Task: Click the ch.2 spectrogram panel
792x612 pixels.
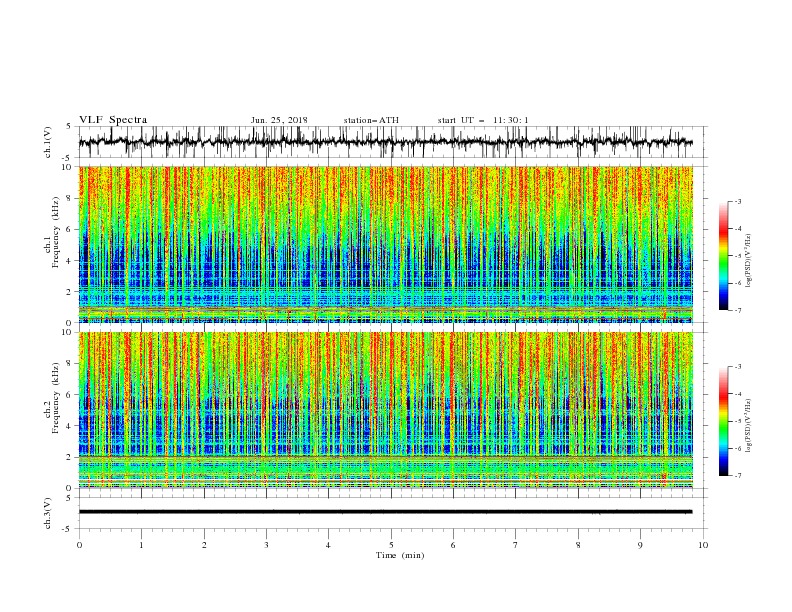Action: click(386, 410)
